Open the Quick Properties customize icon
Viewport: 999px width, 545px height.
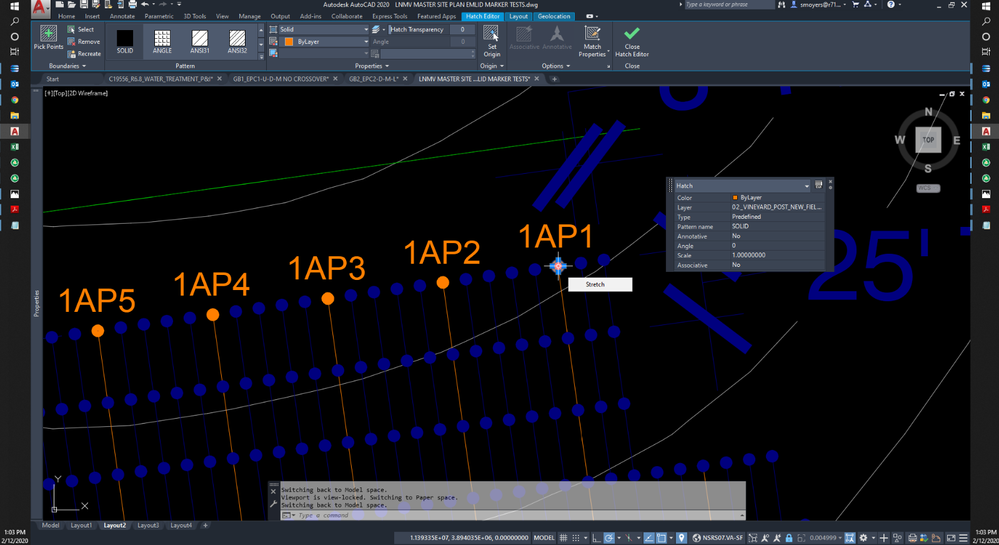(x=819, y=185)
